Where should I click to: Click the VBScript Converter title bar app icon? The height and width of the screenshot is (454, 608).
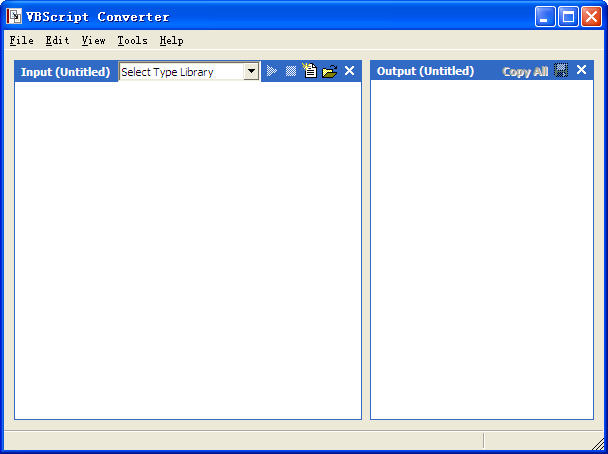click(x=14, y=16)
